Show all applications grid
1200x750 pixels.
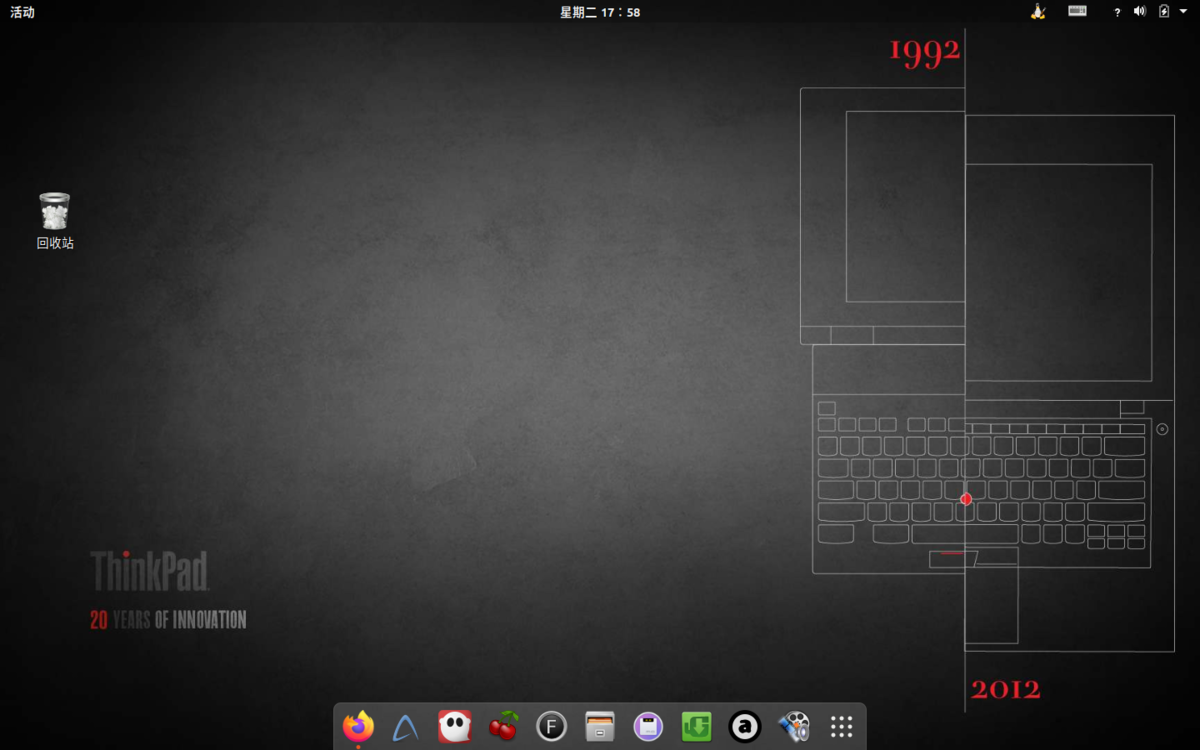(x=841, y=726)
